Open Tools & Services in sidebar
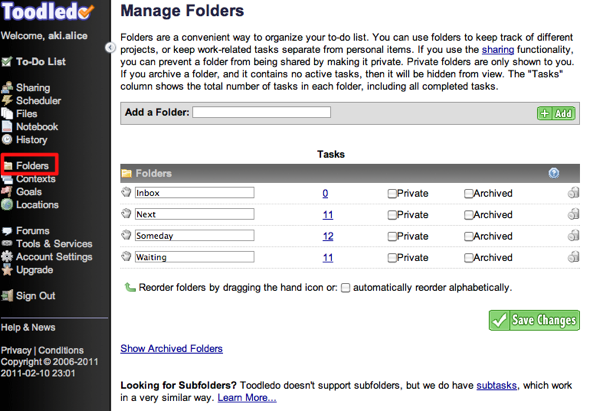 pyautogui.click(x=54, y=244)
